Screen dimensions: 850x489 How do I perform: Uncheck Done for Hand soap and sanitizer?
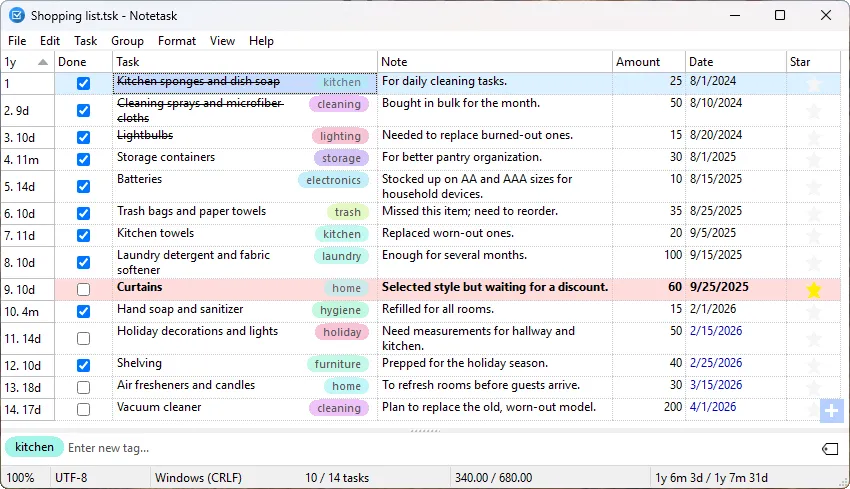tap(83, 311)
